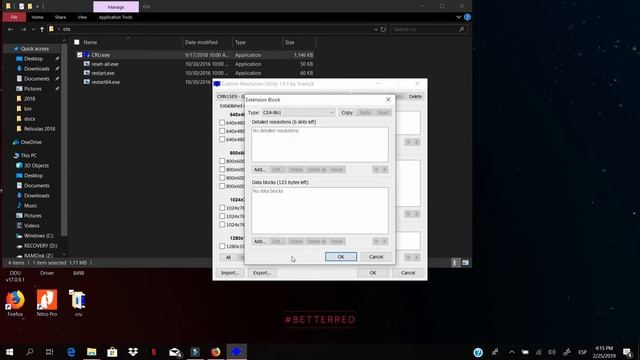Open the View ribbon tab
The height and width of the screenshot is (360, 640).
point(82,17)
